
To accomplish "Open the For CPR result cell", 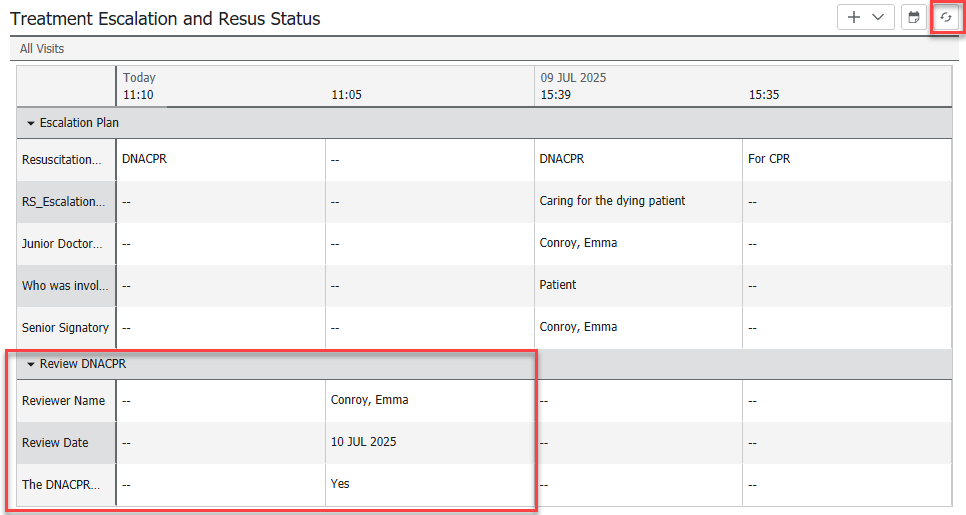I will pyautogui.click(x=769, y=159).
